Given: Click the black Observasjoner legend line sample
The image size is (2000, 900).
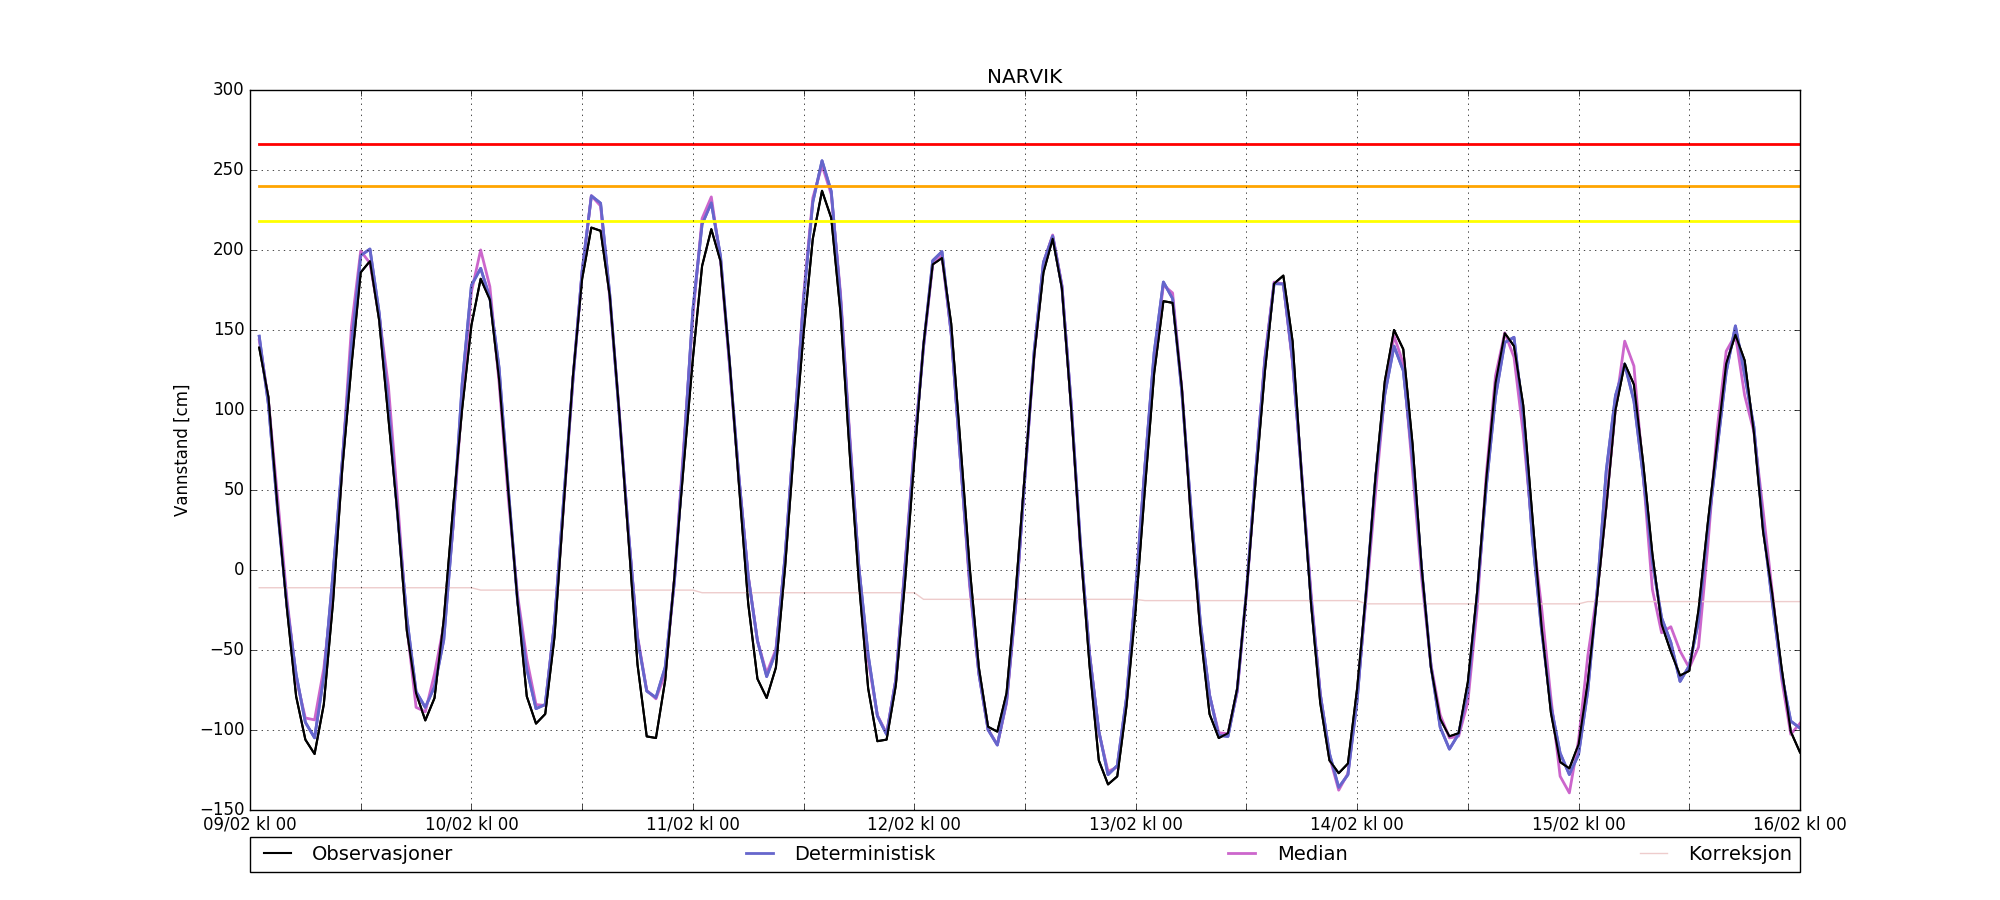Looking at the screenshot, I should [x=277, y=854].
